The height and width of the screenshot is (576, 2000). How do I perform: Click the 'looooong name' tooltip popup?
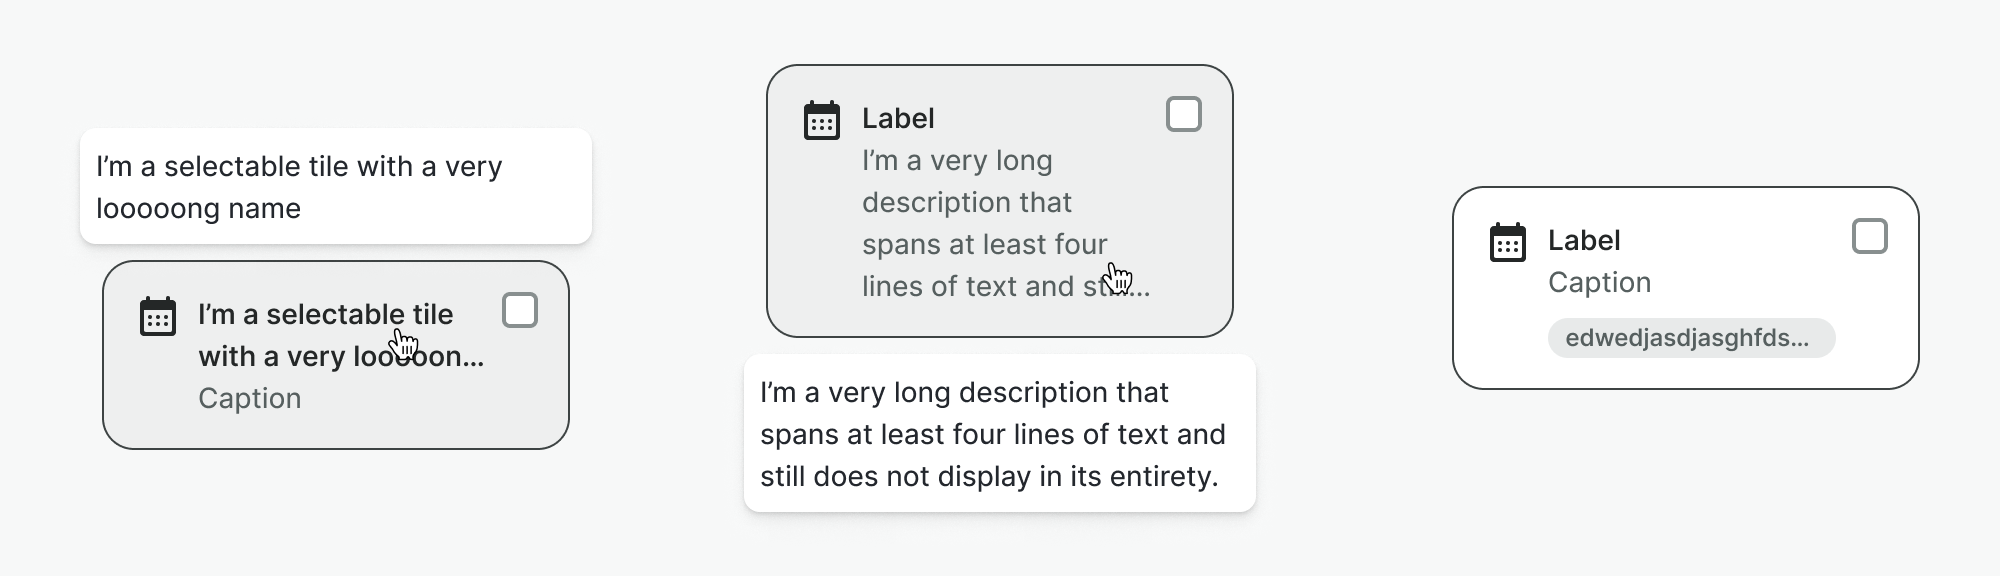(x=336, y=187)
